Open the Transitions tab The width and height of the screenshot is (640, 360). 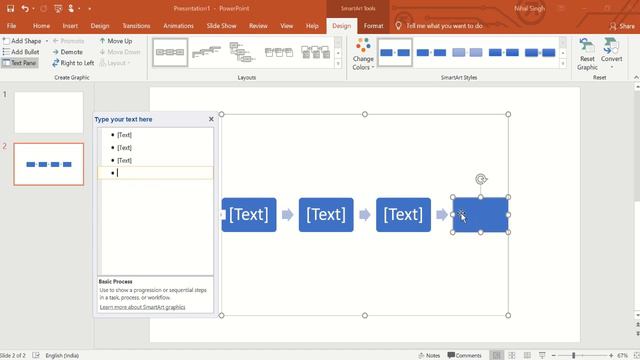pos(136,26)
